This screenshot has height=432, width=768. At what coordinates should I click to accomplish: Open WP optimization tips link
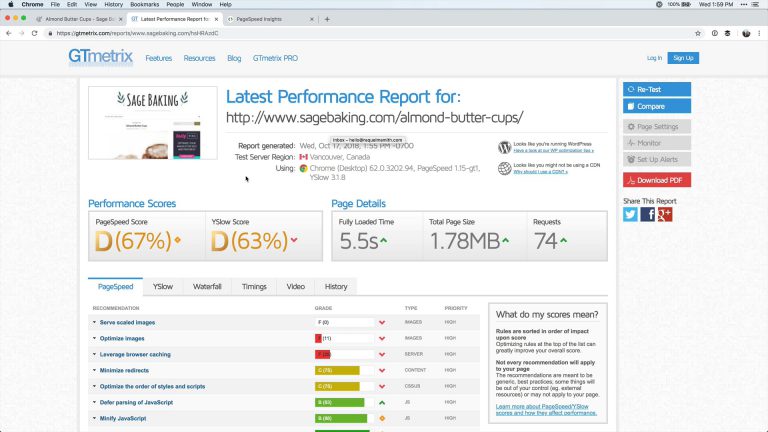coord(553,150)
